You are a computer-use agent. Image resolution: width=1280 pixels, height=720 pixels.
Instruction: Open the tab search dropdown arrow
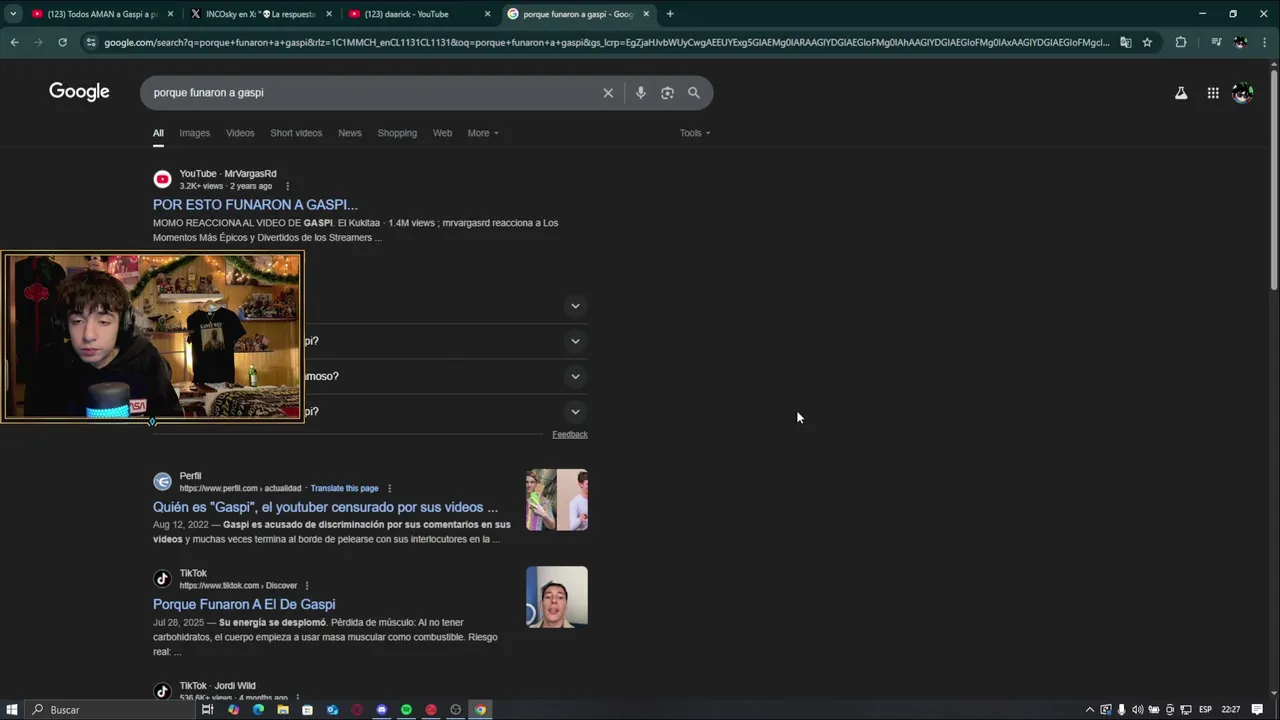pos(13,14)
